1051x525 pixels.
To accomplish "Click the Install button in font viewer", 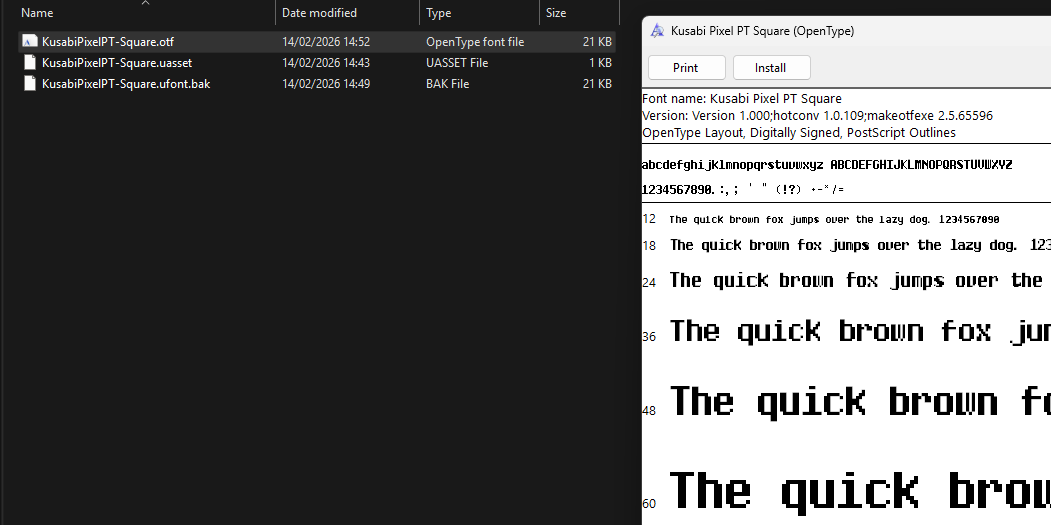I will [x=771, y=68].
